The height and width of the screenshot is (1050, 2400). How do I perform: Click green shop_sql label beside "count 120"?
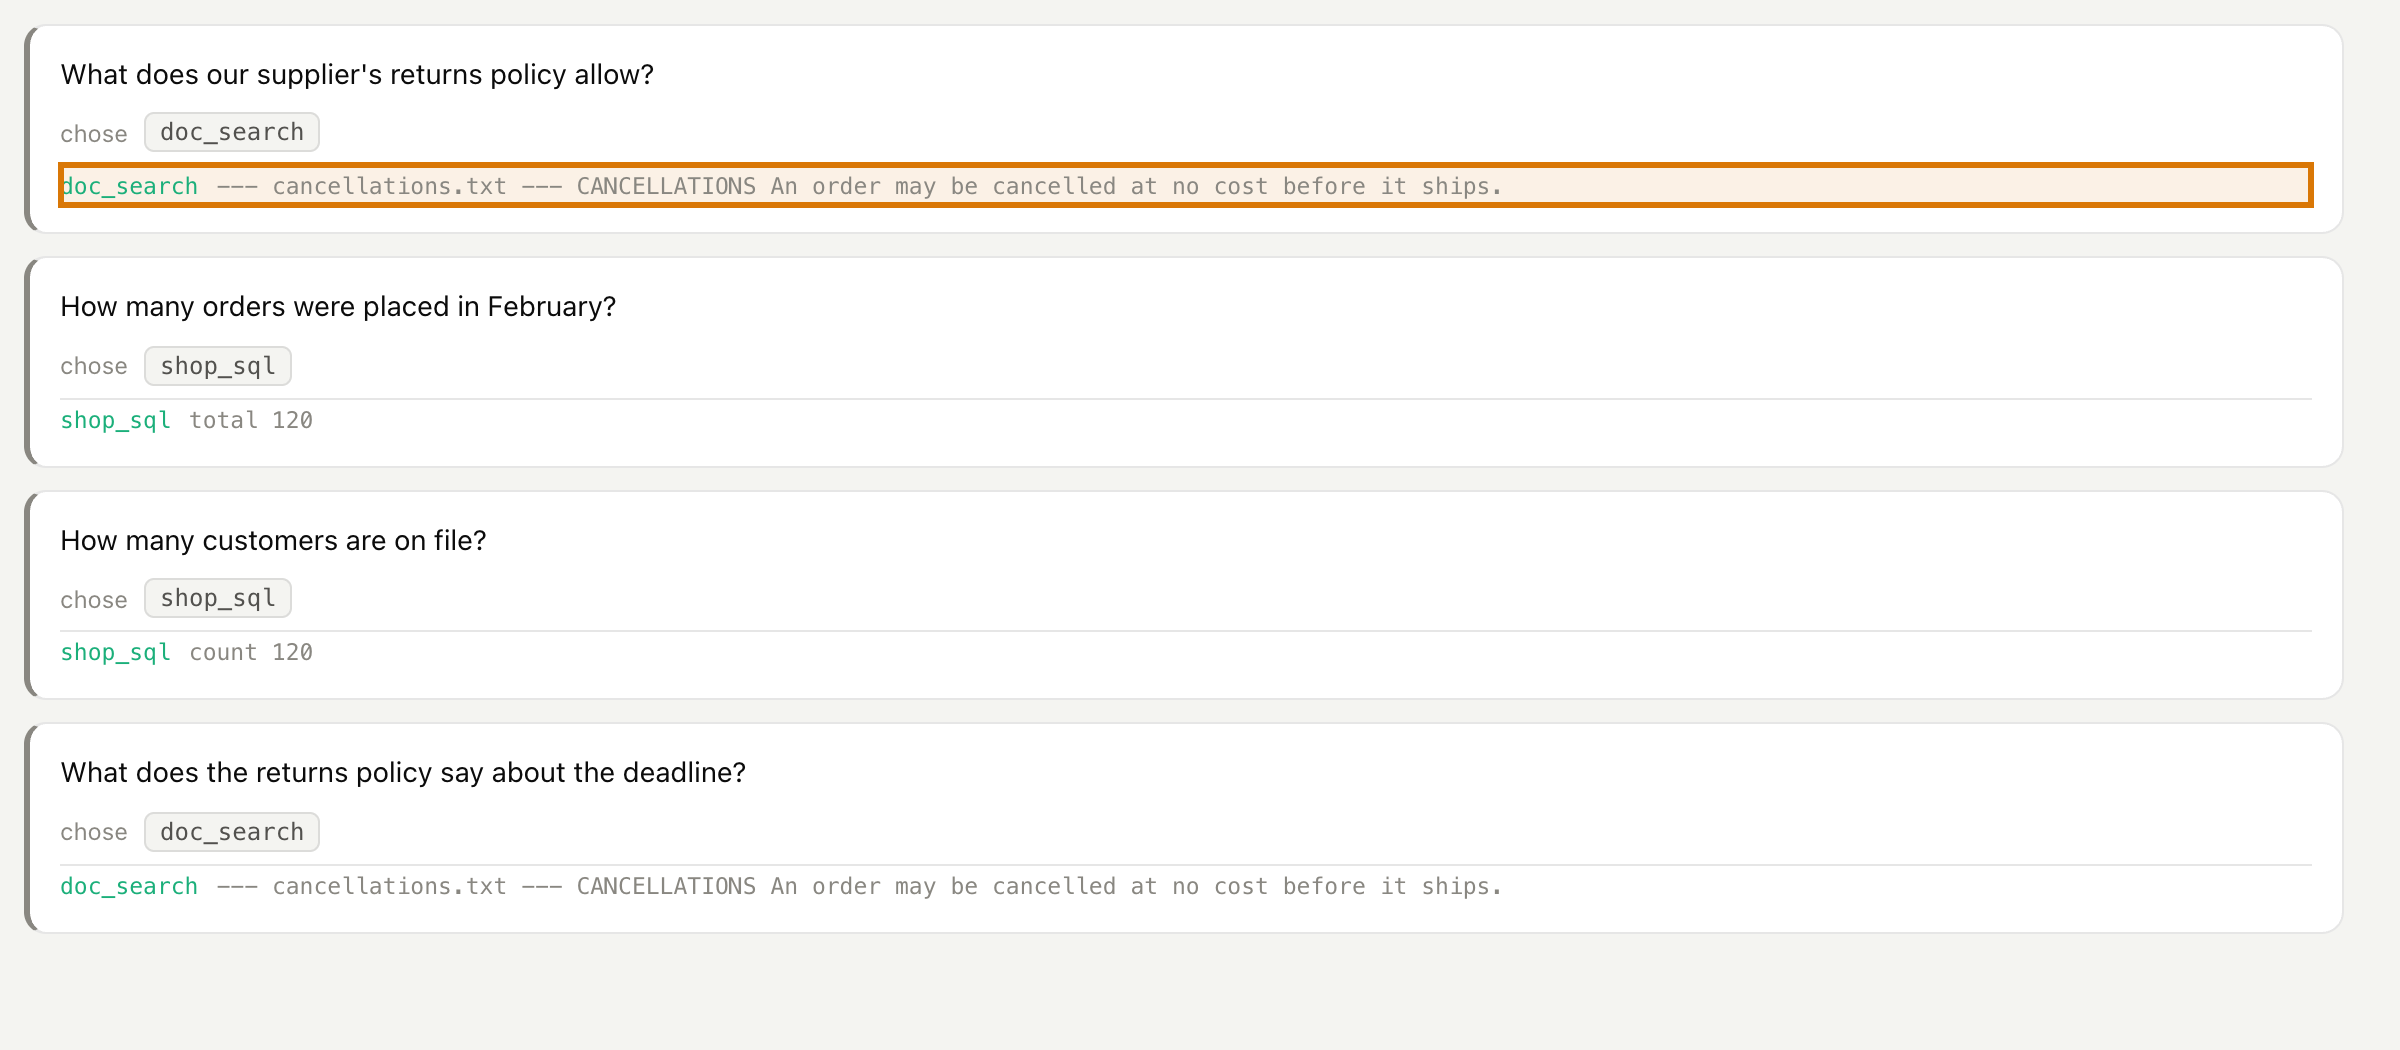click(x=115, y=652)
